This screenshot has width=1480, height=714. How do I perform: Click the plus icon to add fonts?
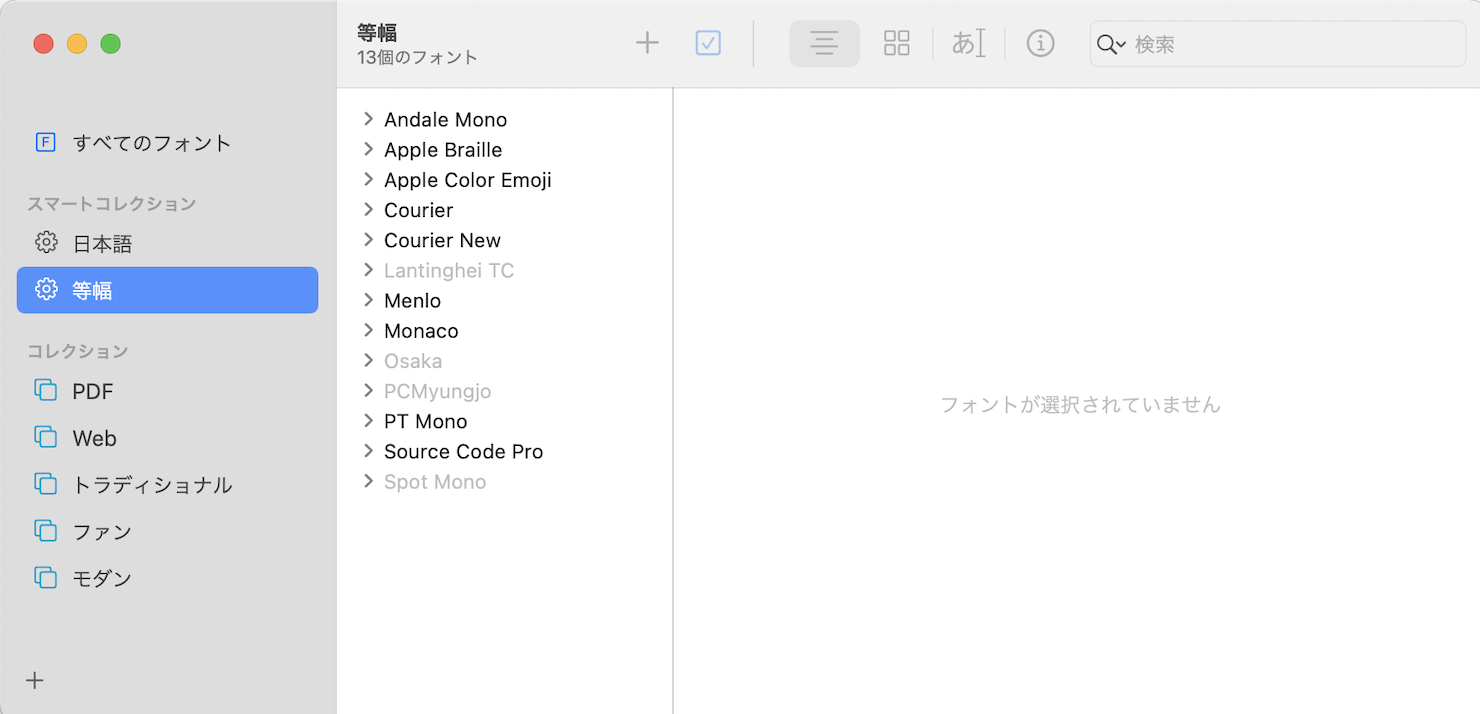tap(647, 43)
